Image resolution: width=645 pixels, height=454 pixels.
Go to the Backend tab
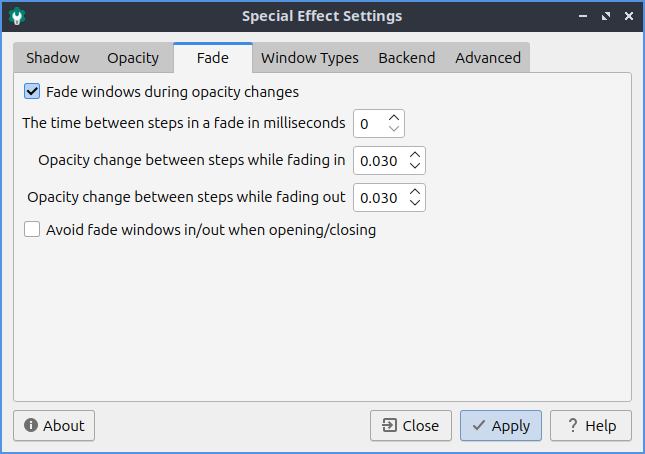pyautogui.click(x=406, y=58)
